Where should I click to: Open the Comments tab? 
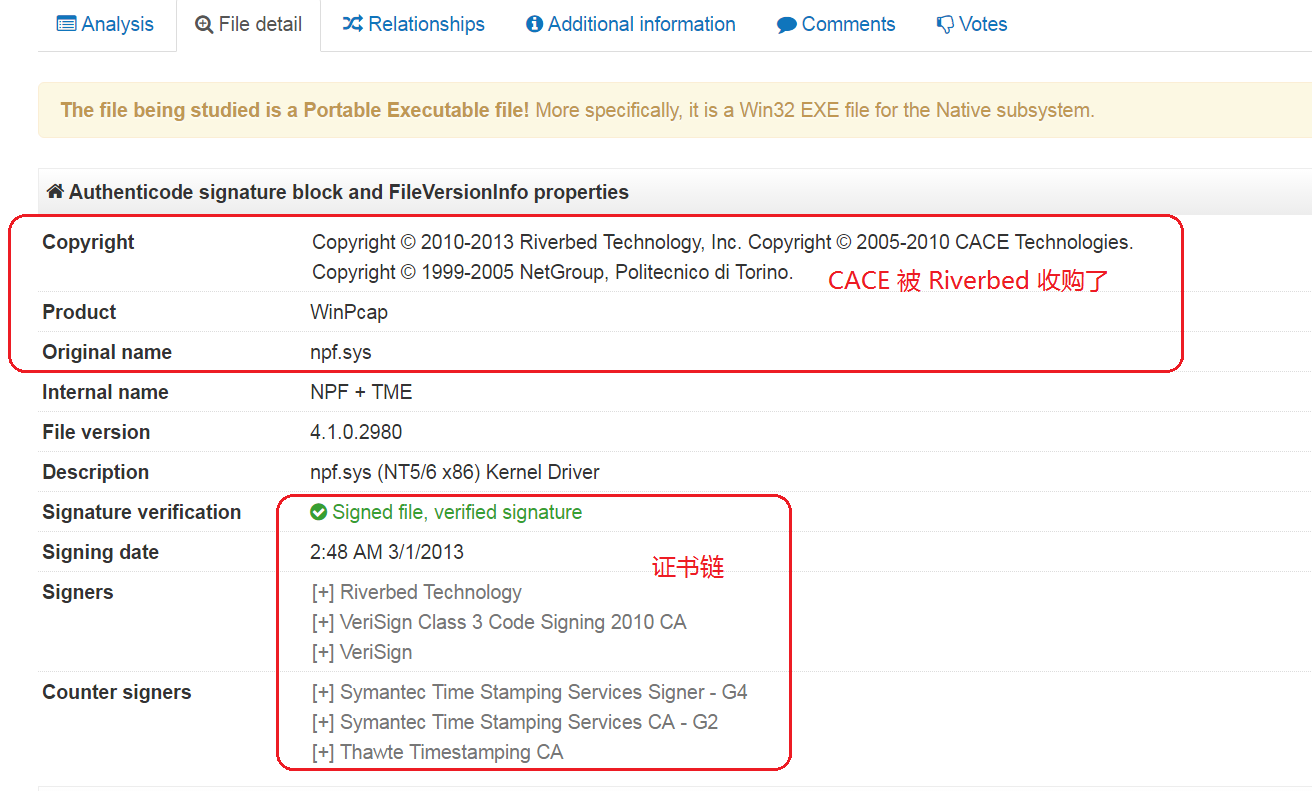coord(848,24)
